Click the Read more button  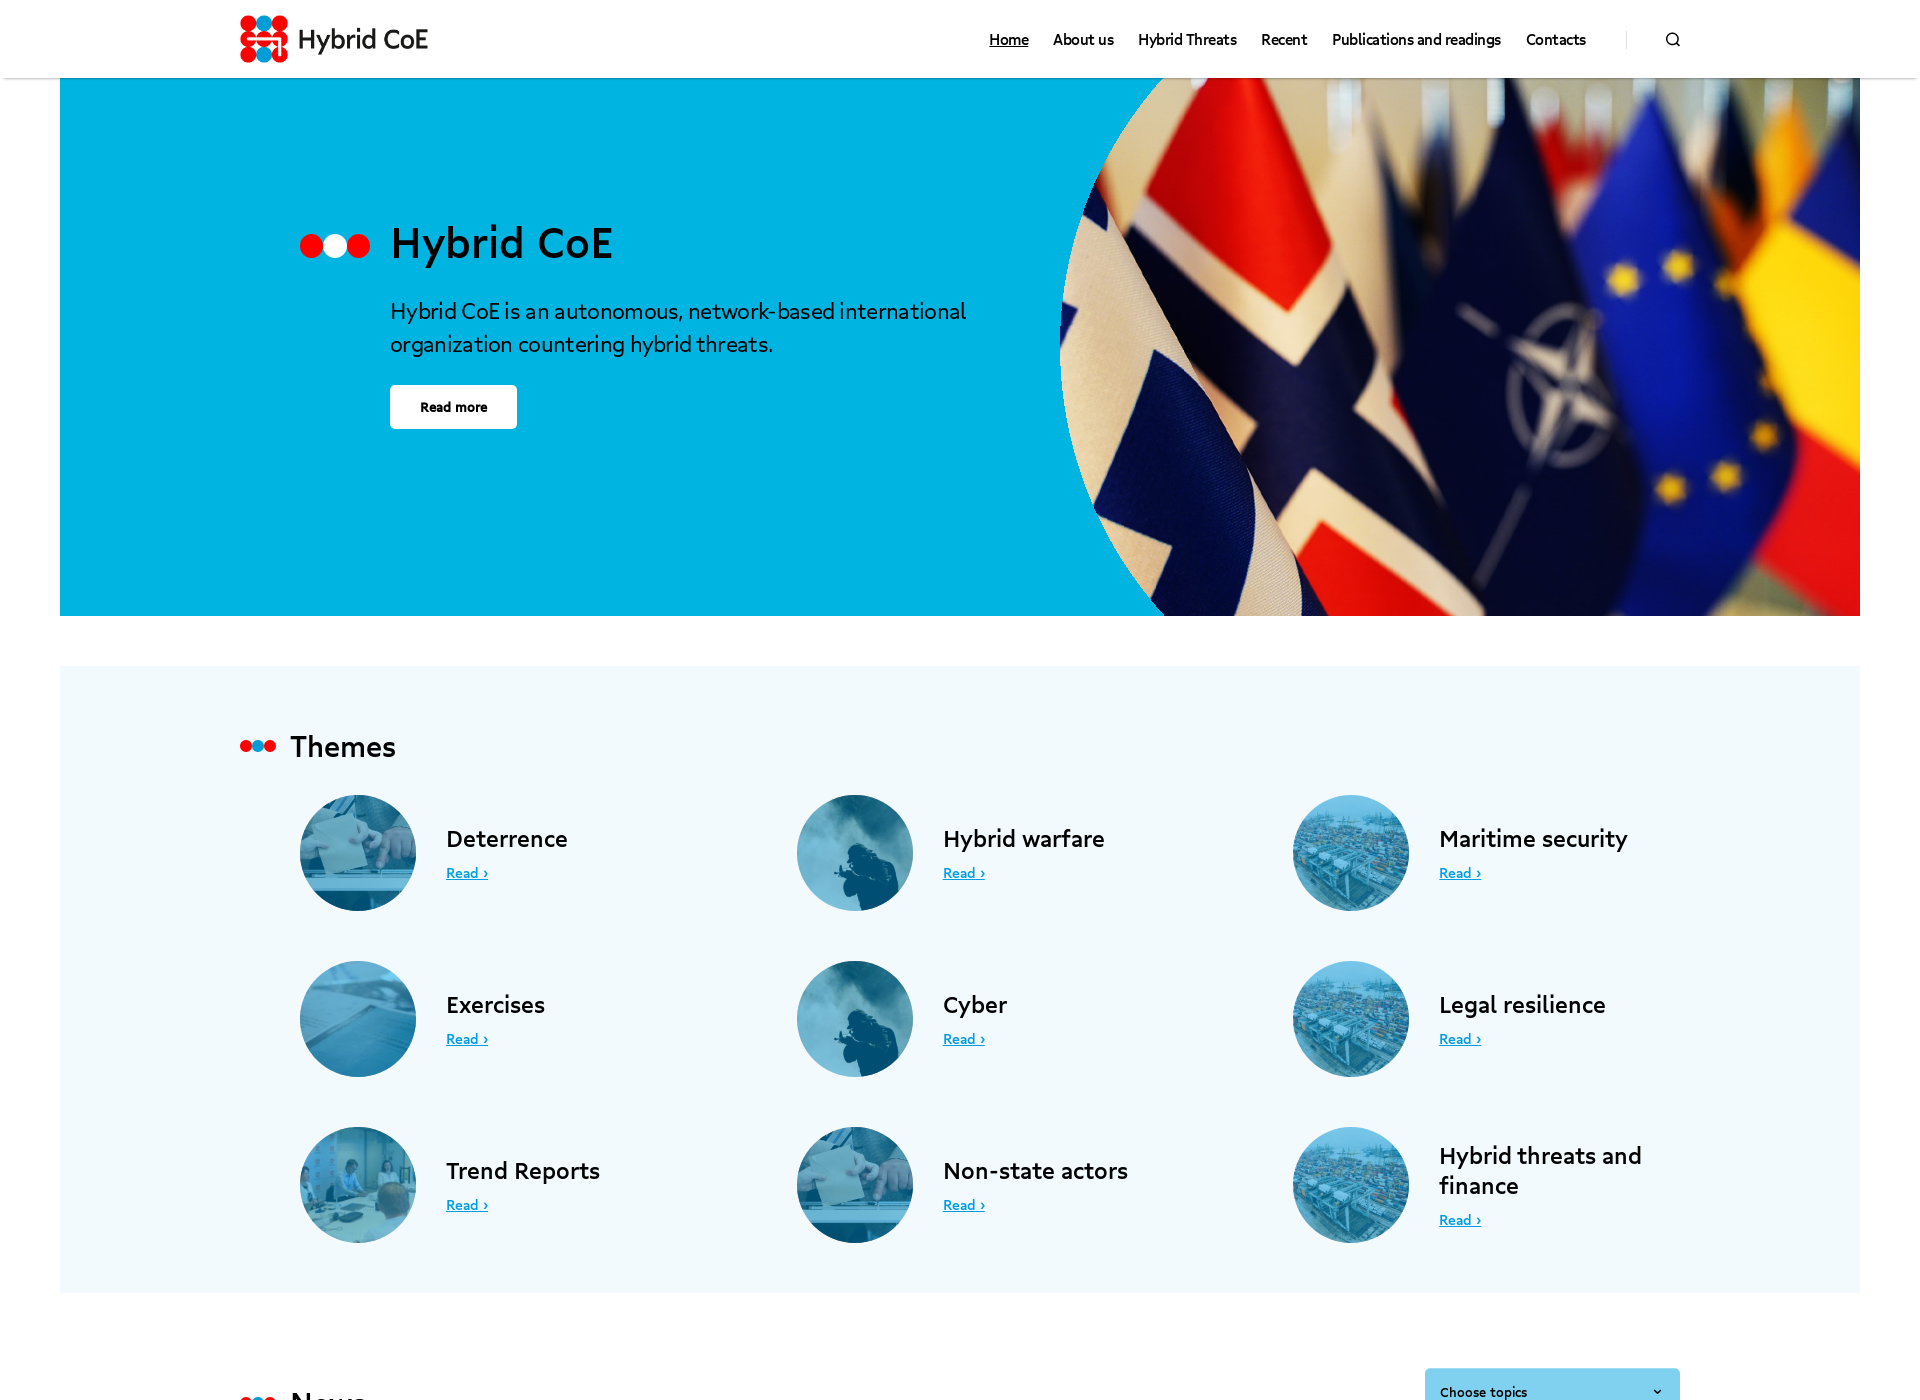(x=453, y=407)
